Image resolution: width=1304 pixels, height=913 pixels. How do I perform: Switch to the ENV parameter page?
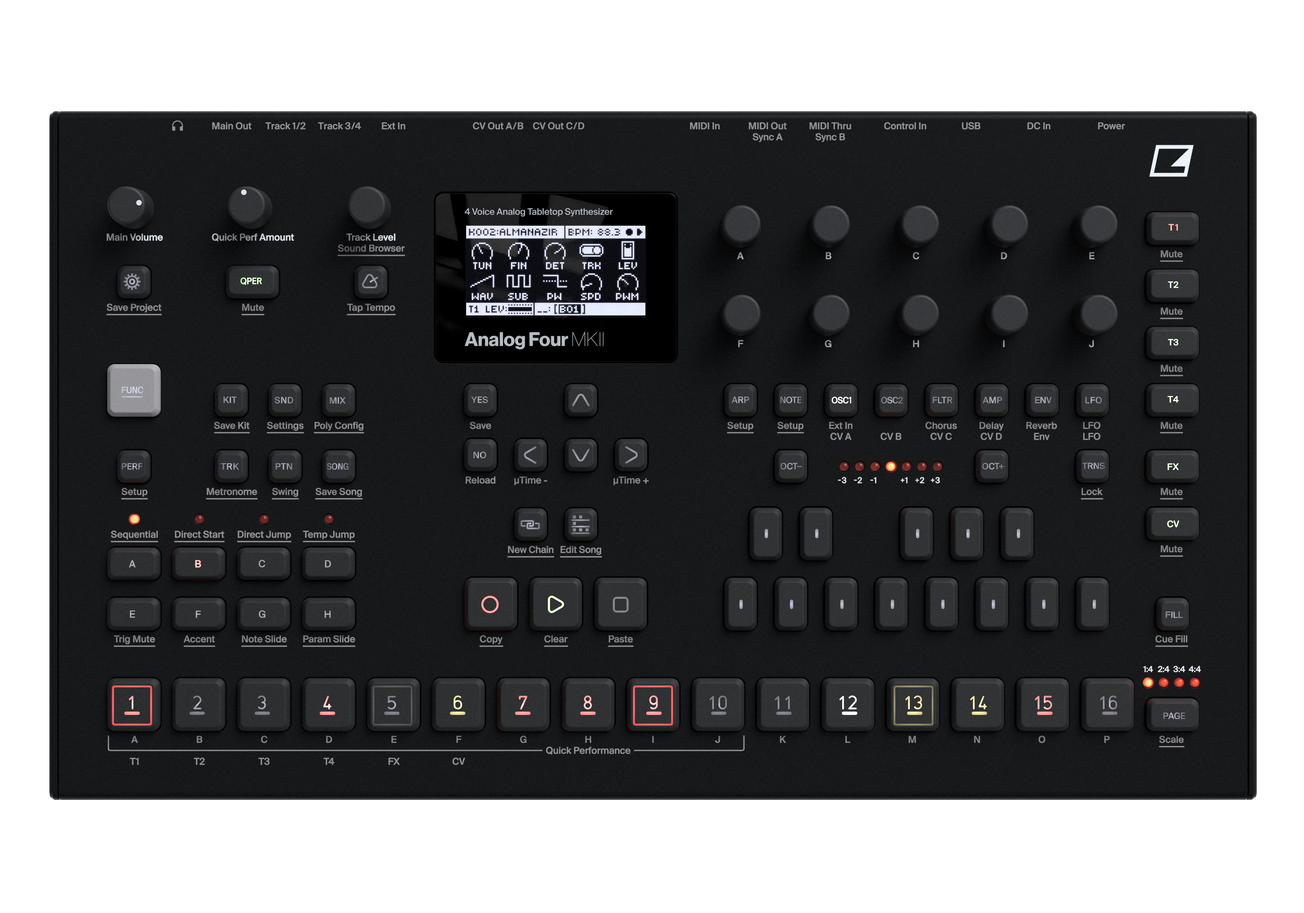coord(1042,400)
